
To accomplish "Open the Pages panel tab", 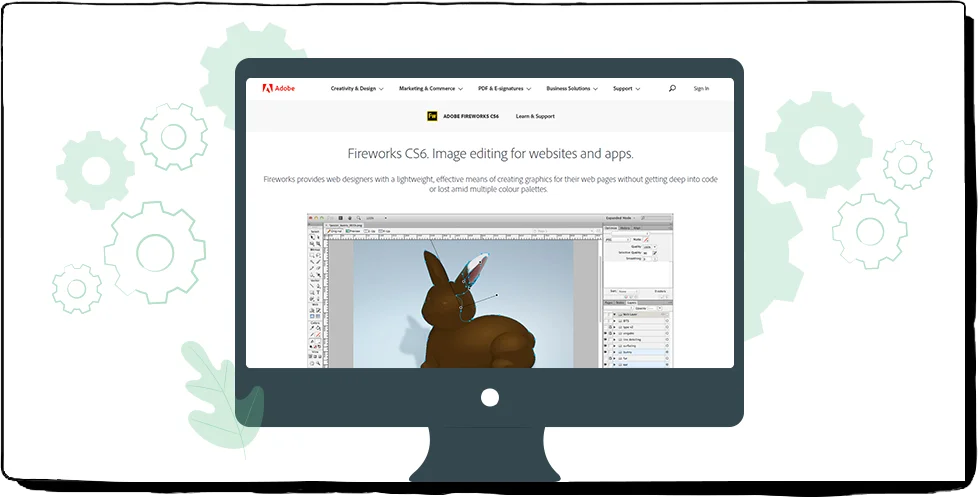I will [608, 303].
